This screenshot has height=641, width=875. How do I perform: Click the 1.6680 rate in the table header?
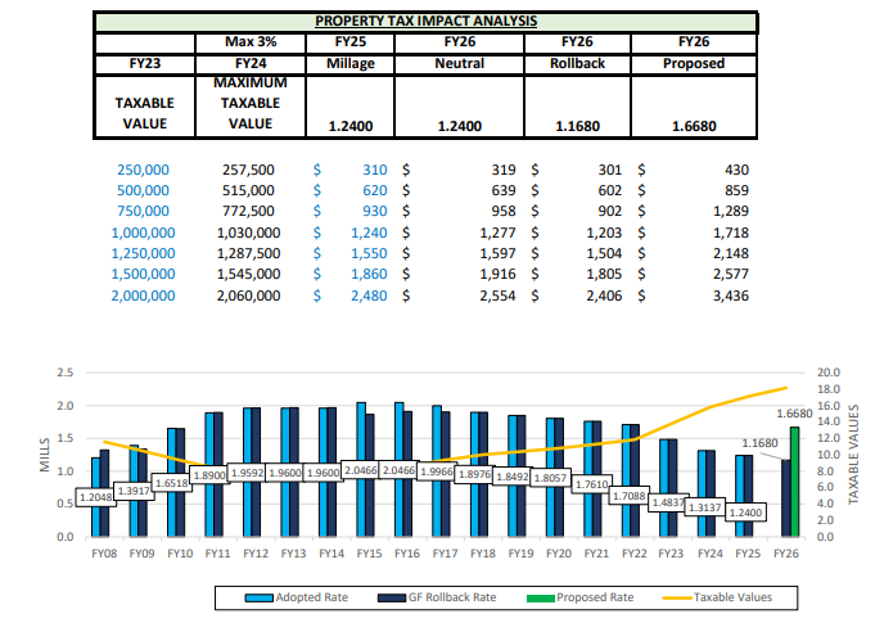(694, 127)
